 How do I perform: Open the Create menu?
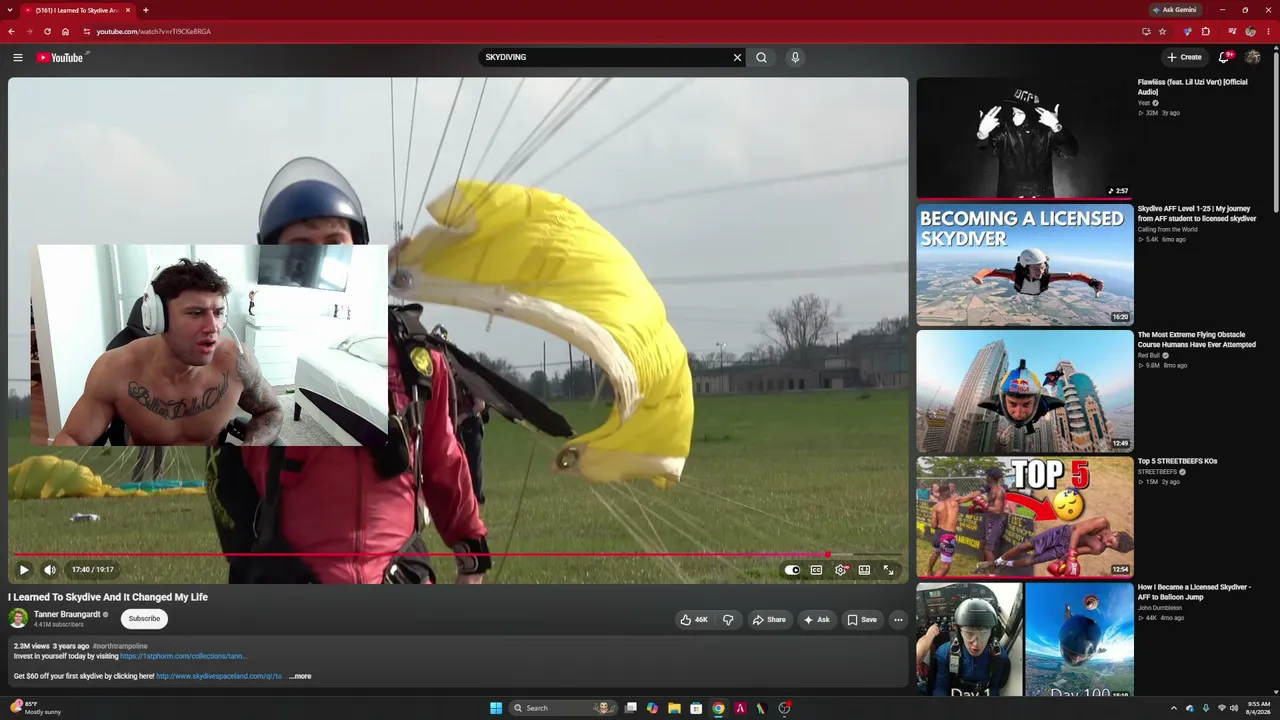click(1184, 57)
